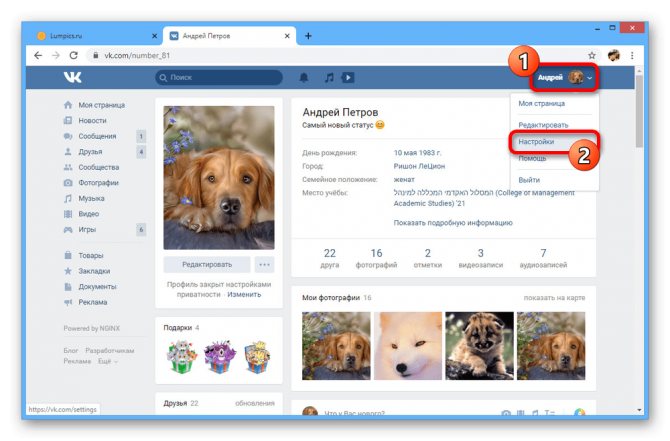
Task: Open Сообщения in the left sidebar
Action: click(x=97, y=136)
